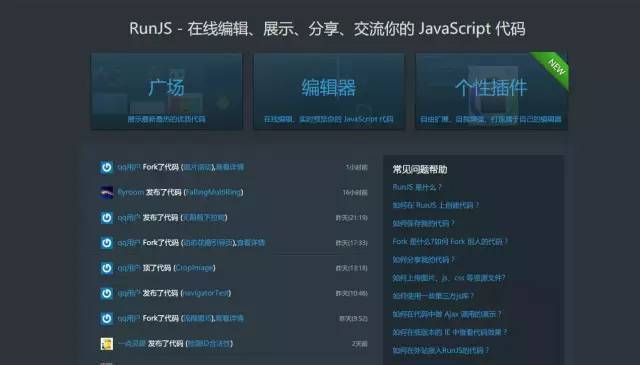Click the avatar in the 昨天(21:19) row
Screen dimensions: 640x365
click(107, 218)
